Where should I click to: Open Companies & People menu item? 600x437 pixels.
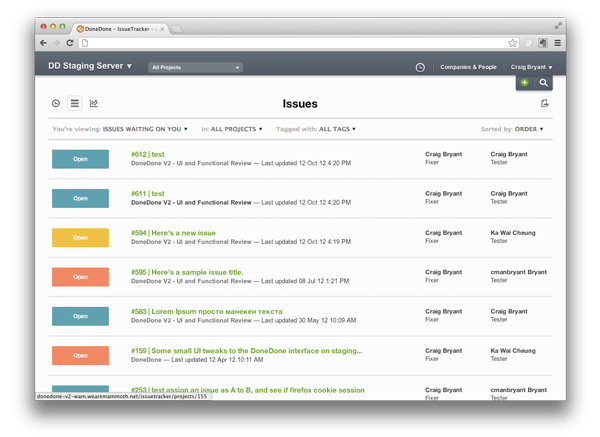click(x=468, y=67)
